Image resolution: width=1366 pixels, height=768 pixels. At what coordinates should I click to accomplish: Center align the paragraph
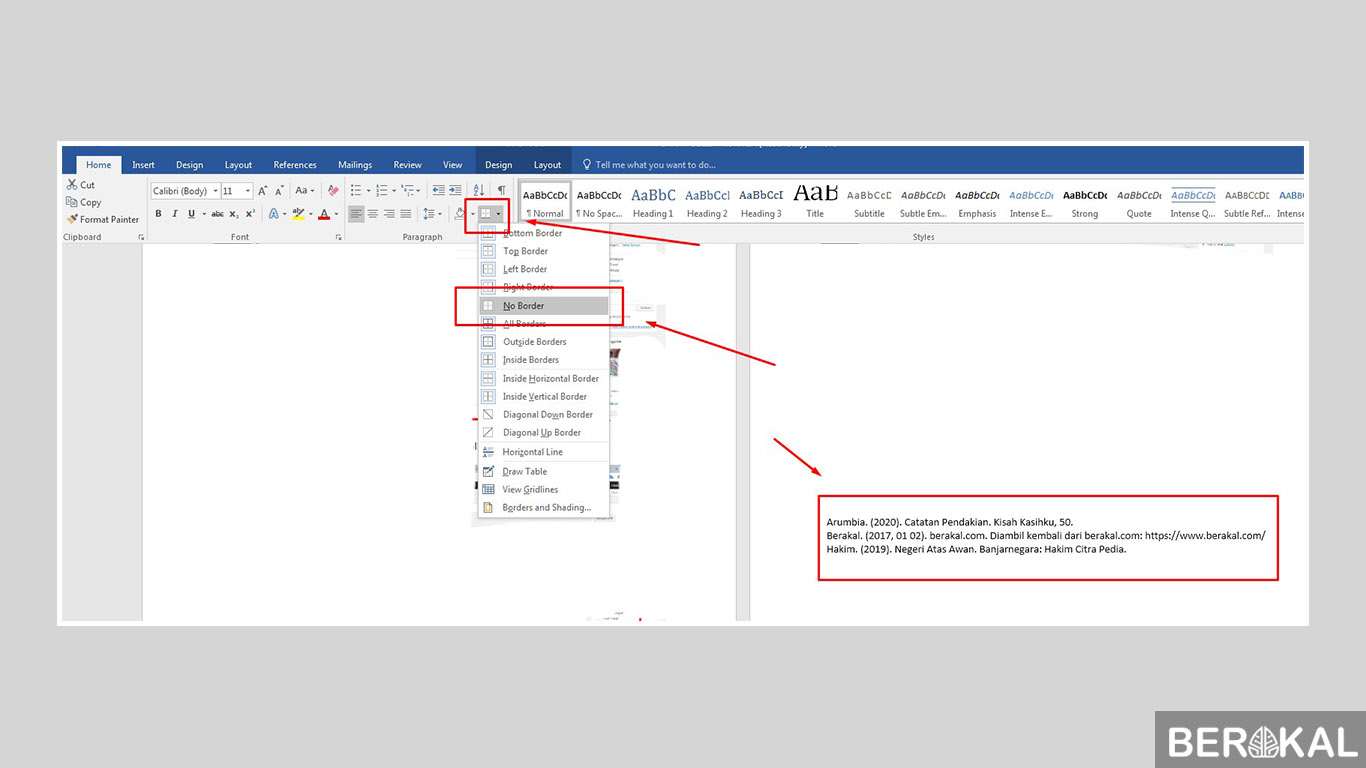click(x=372, y=214)
